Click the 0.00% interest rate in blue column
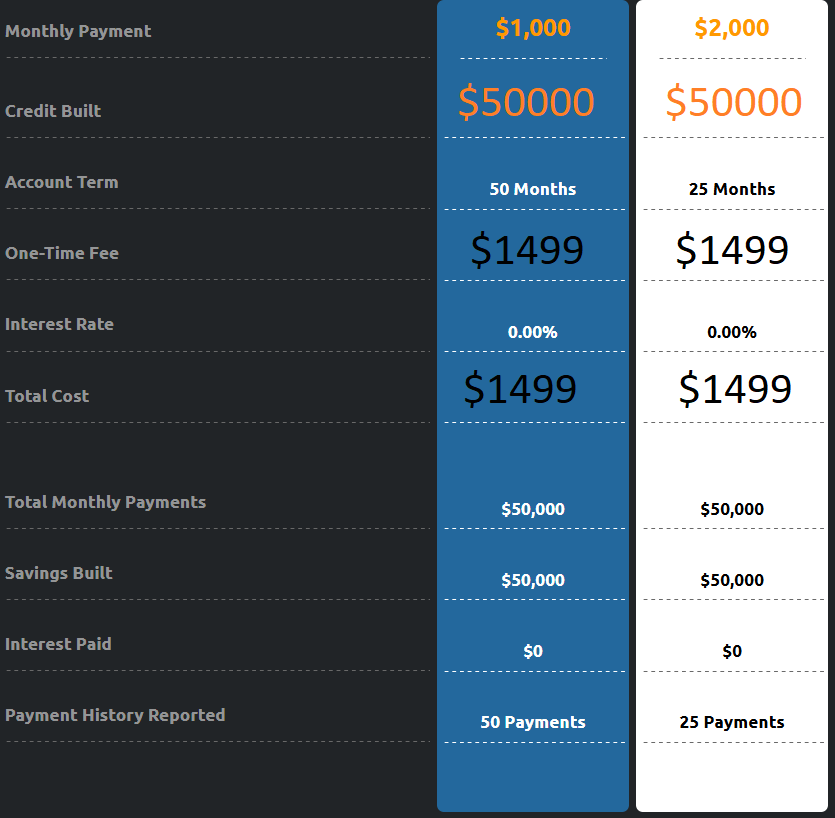 click(533, 332)
